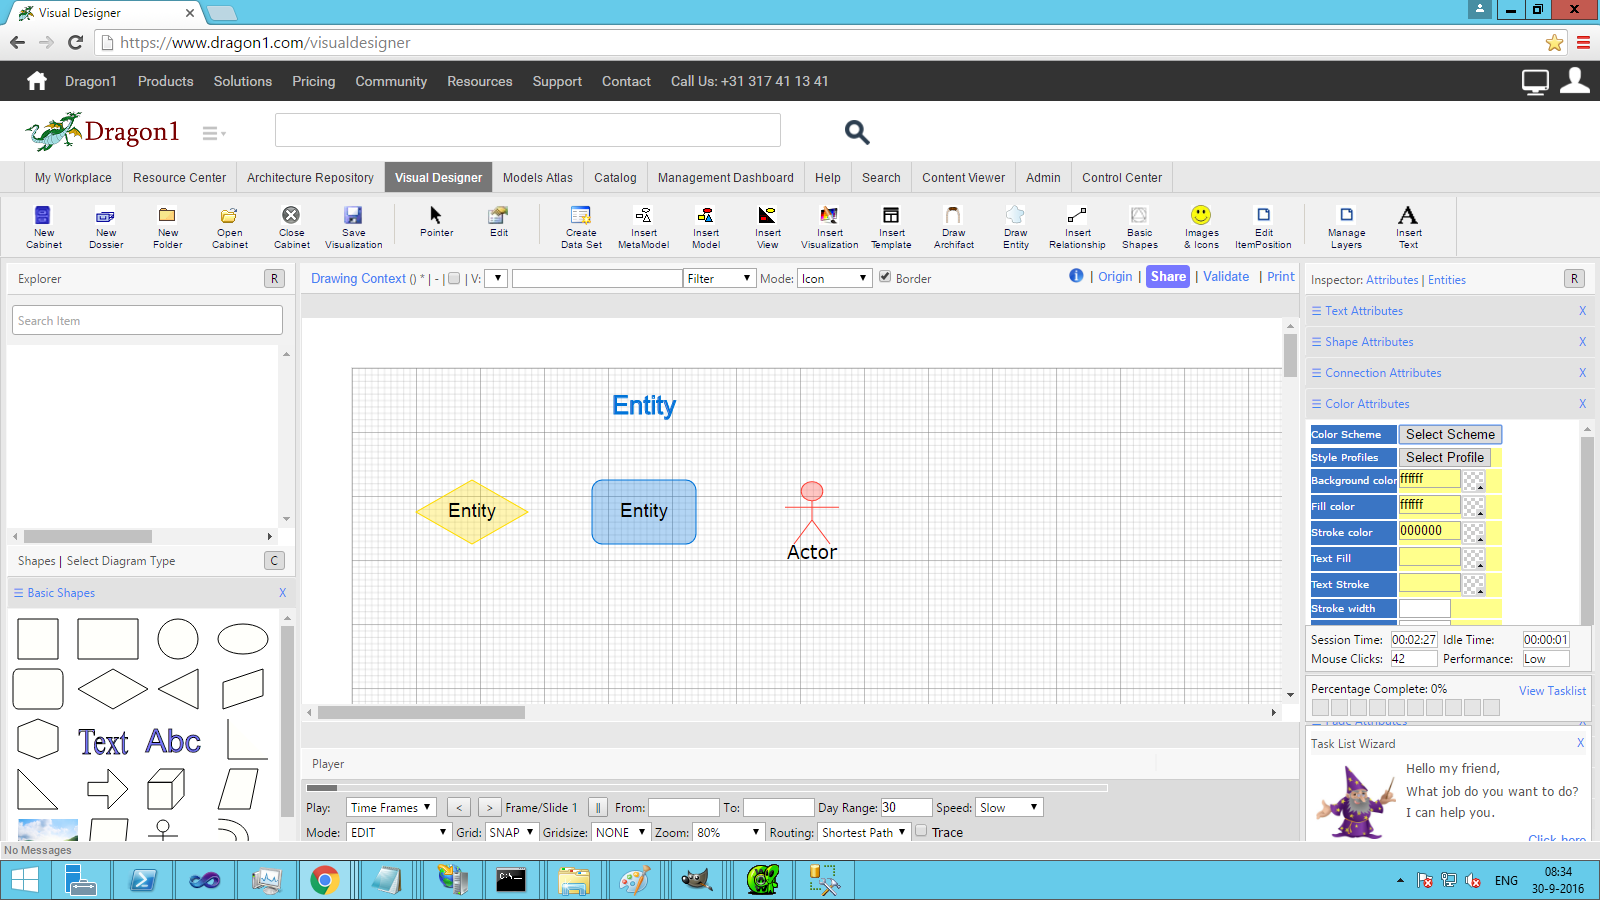This screenshot has width=1600, height=900.
Task: Open Chrome from the taskbar
Action: pyautogui.click(x=324, y=880)
